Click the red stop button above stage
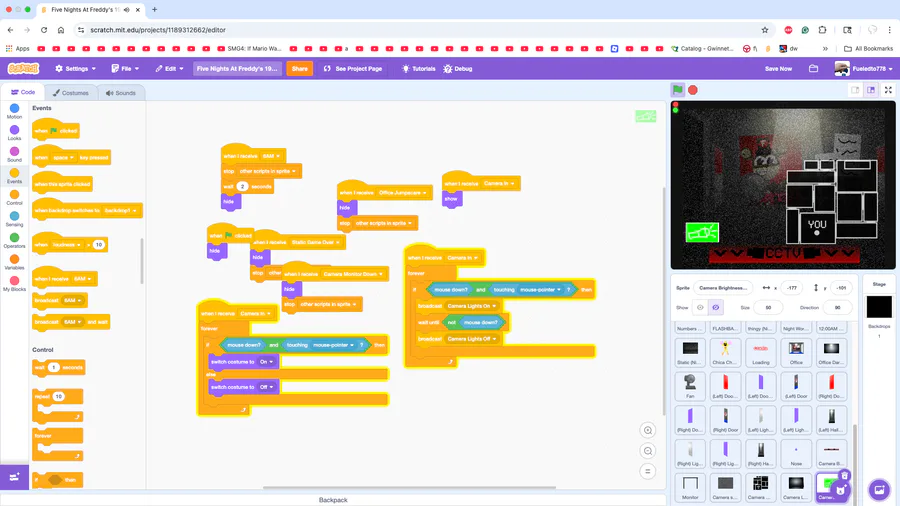The height and width of the screenshot is (506, 900). [x=693, y=89]
